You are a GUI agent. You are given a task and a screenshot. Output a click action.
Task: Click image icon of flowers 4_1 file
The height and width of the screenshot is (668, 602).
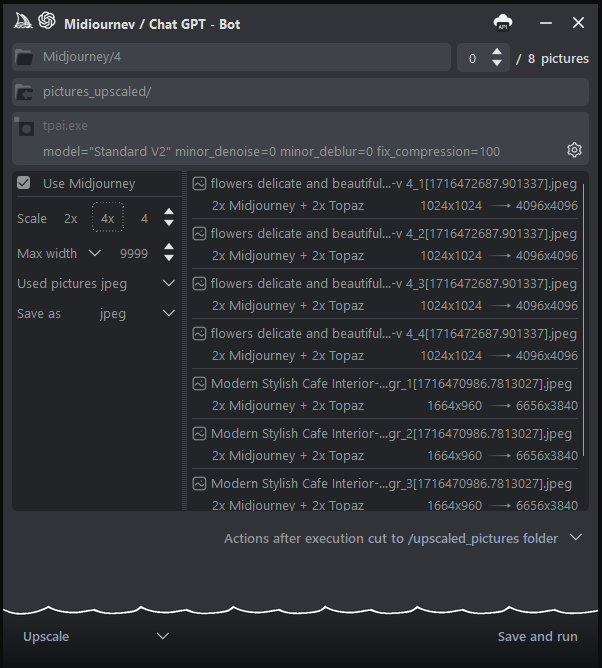click(200, 184)
